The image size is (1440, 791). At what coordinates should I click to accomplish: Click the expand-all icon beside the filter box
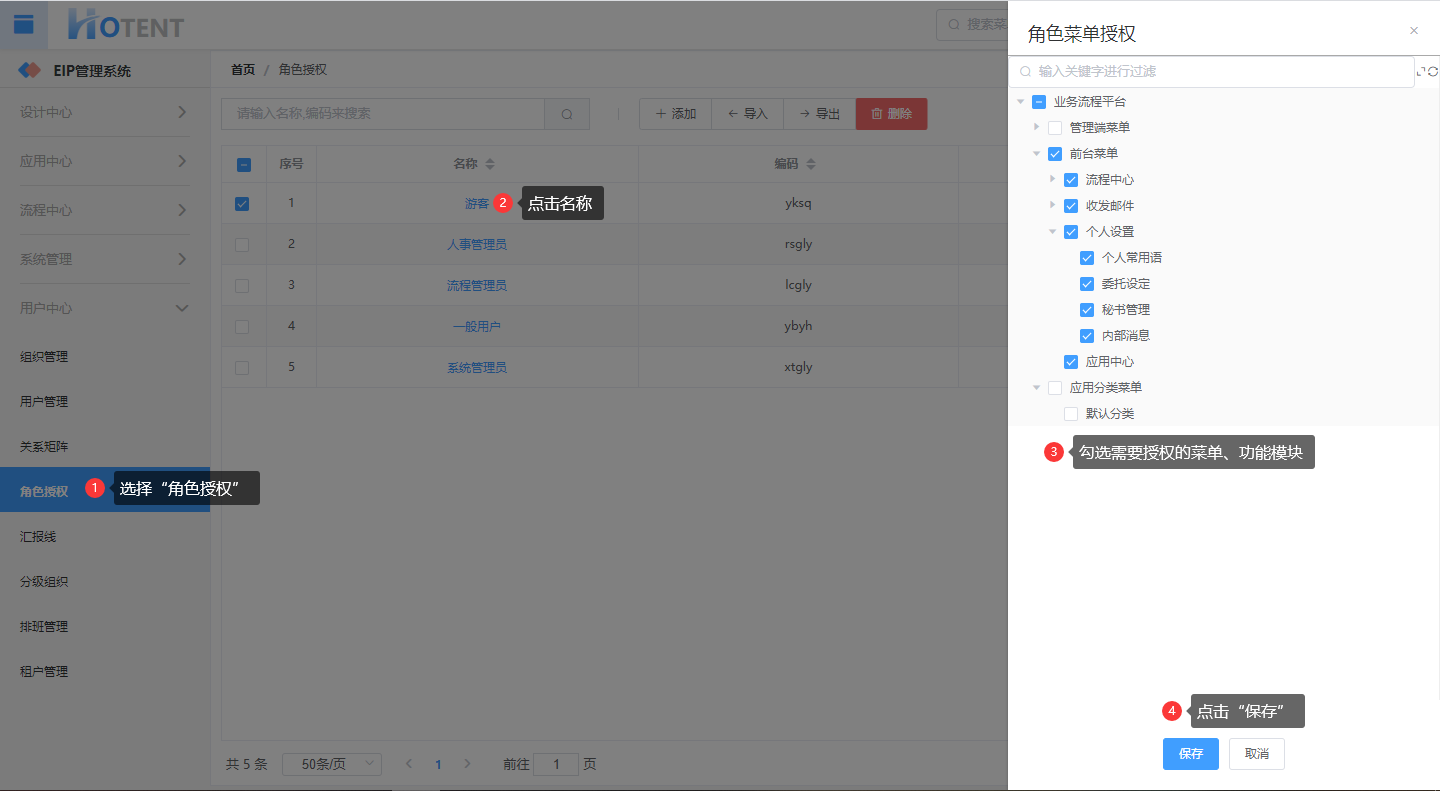(x=1421, y=72)
